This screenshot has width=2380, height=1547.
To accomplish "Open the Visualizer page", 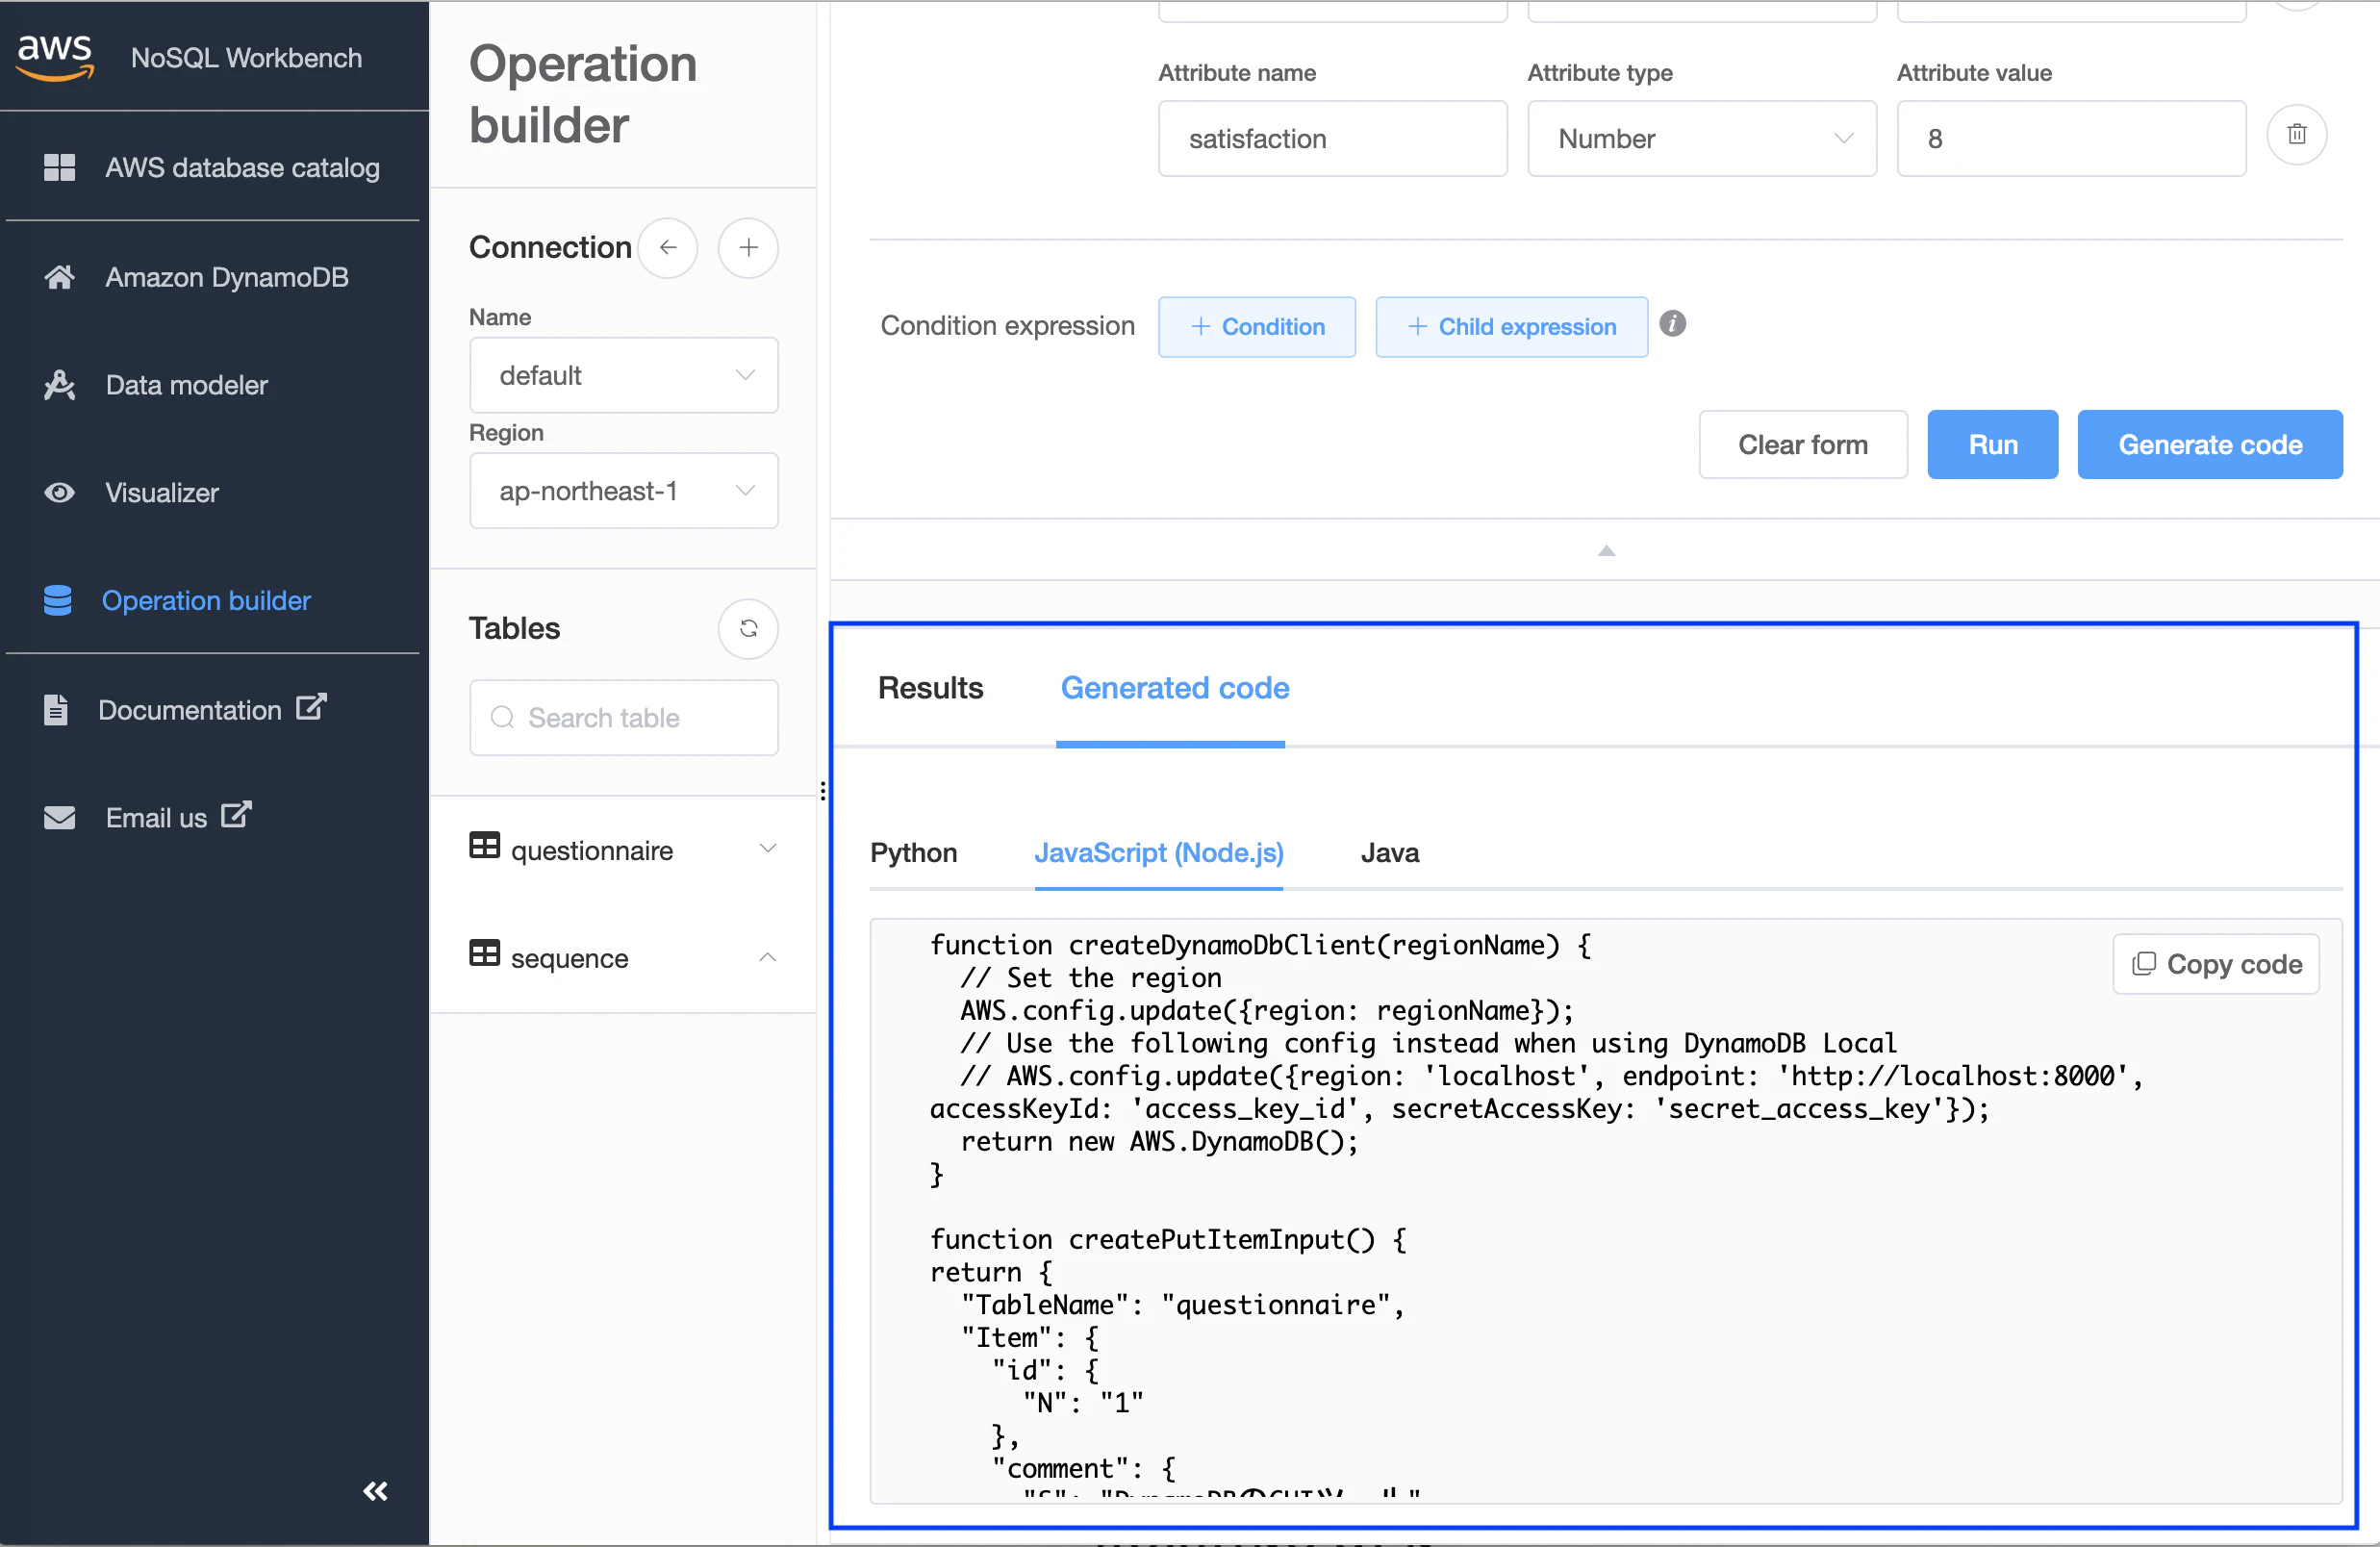I will click(x=161, y=492).
